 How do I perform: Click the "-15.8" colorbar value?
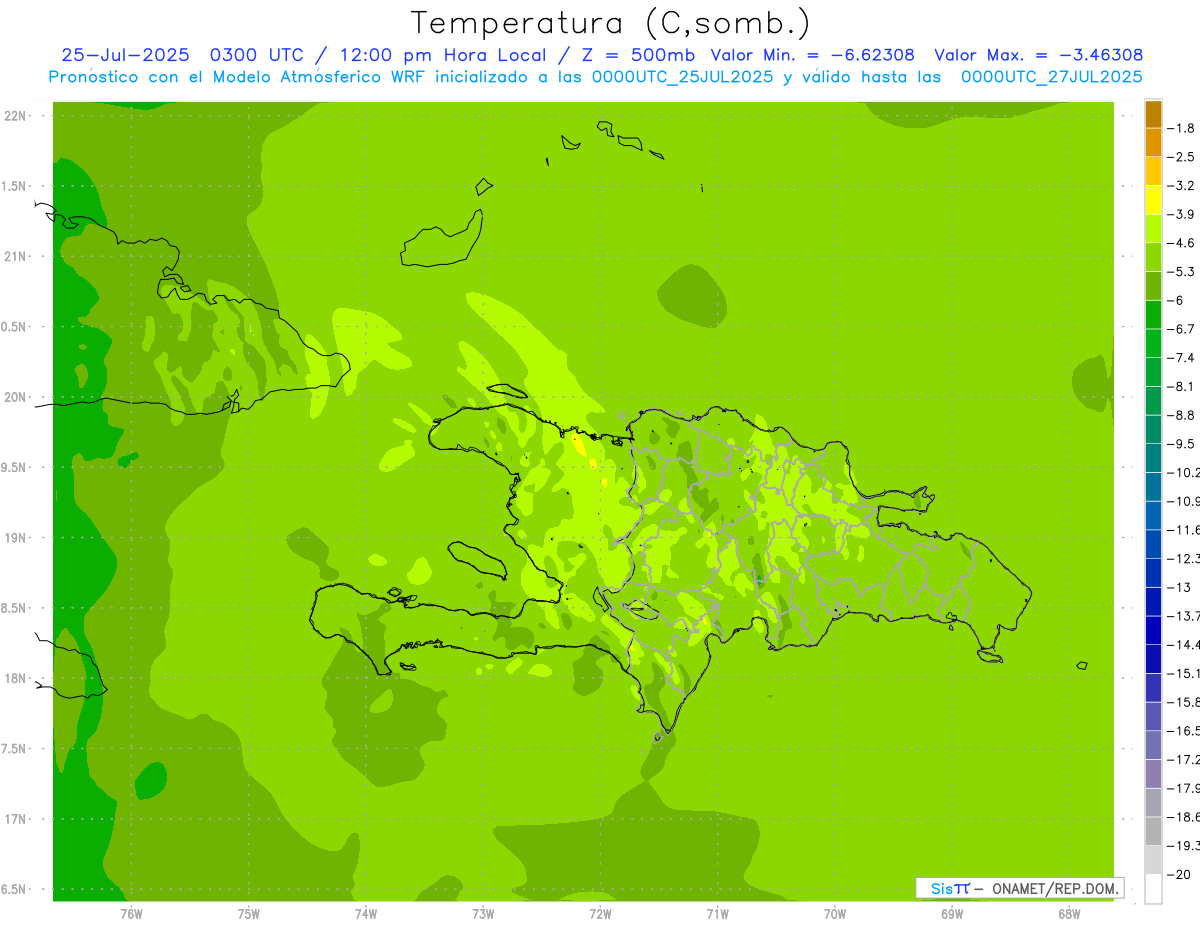coord(1183,702)
